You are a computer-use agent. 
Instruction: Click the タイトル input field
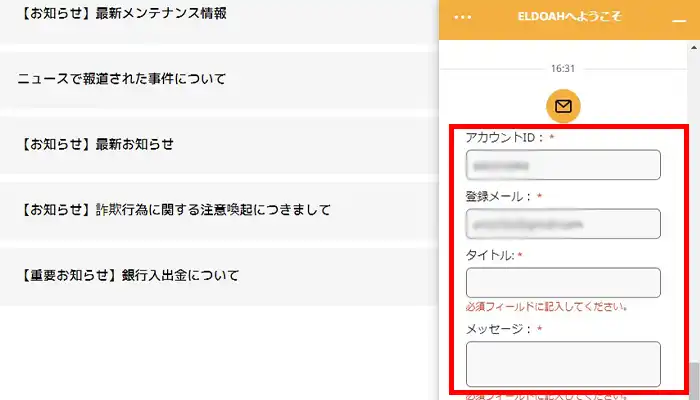(563, 283)
